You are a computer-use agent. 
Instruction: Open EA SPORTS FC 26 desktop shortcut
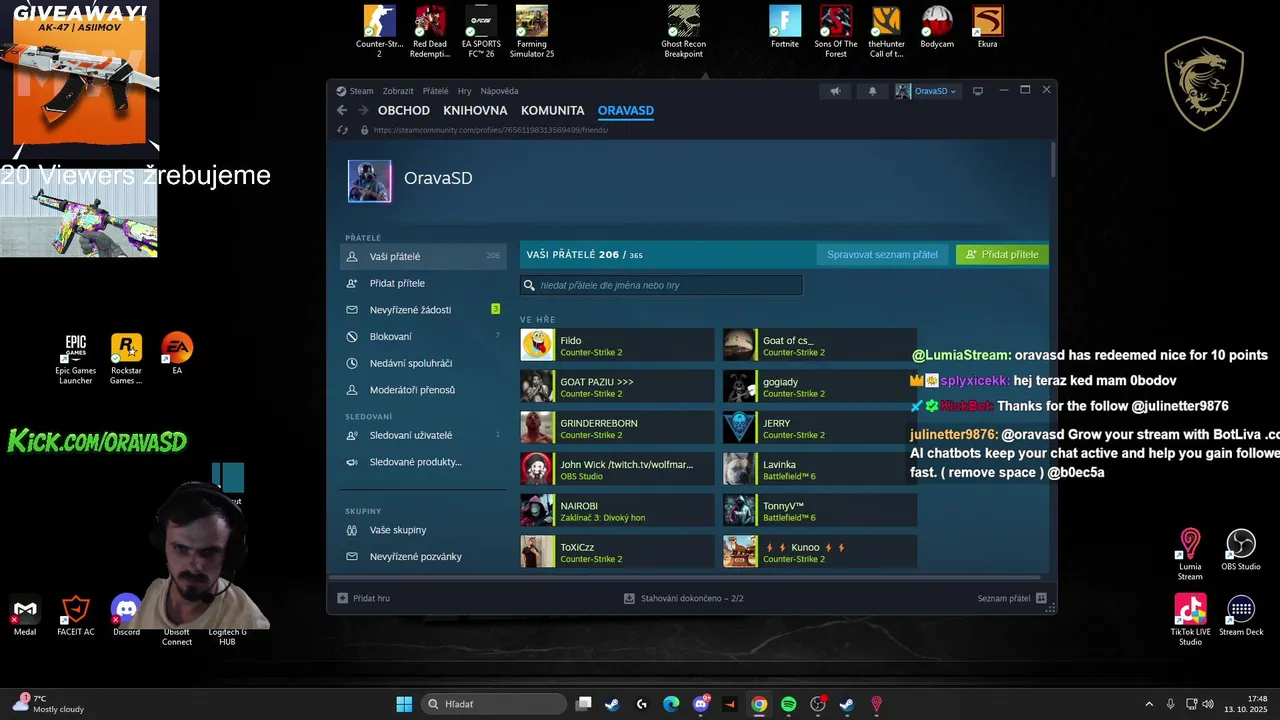point(481,32)
